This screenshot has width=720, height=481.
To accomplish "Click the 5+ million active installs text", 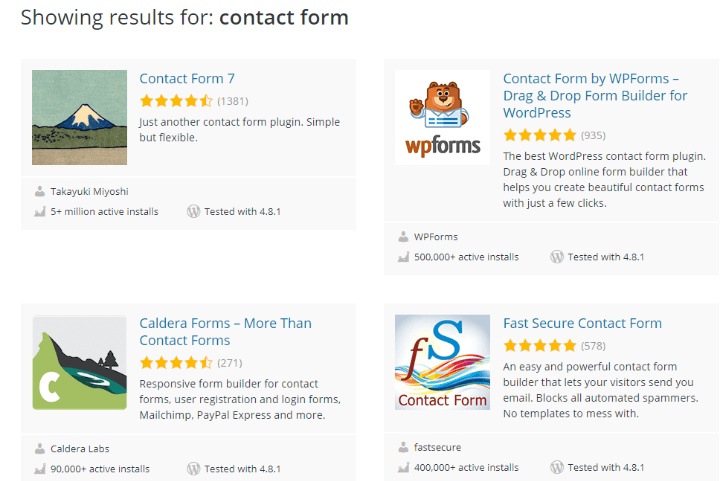I will coord(104,211).
